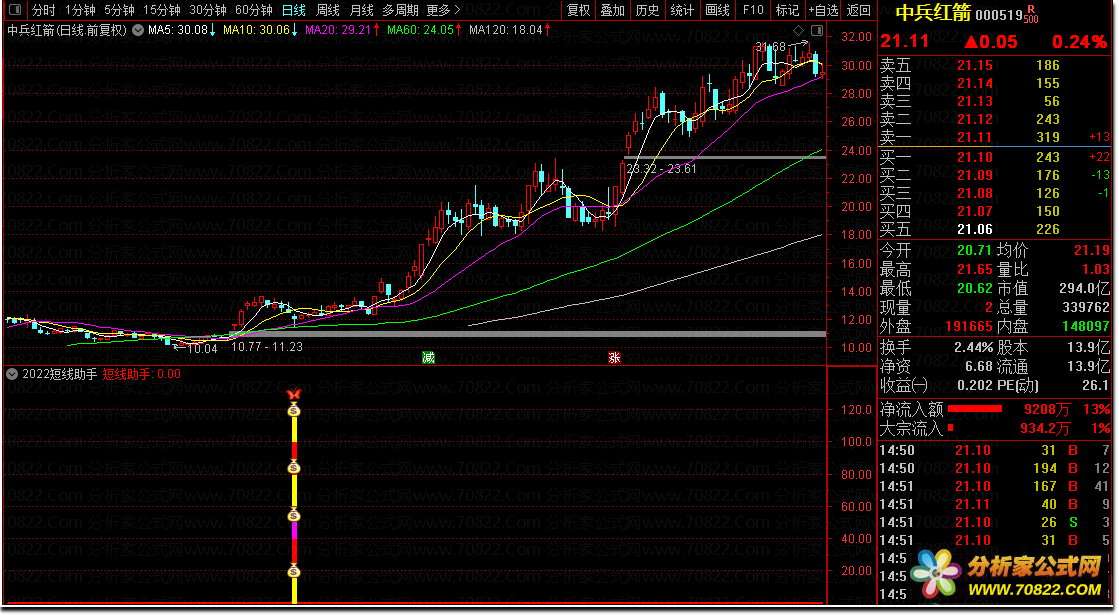Click the 大宗流入 value 934.2万
This screenshot has height=615, width=1119.
1045,428
